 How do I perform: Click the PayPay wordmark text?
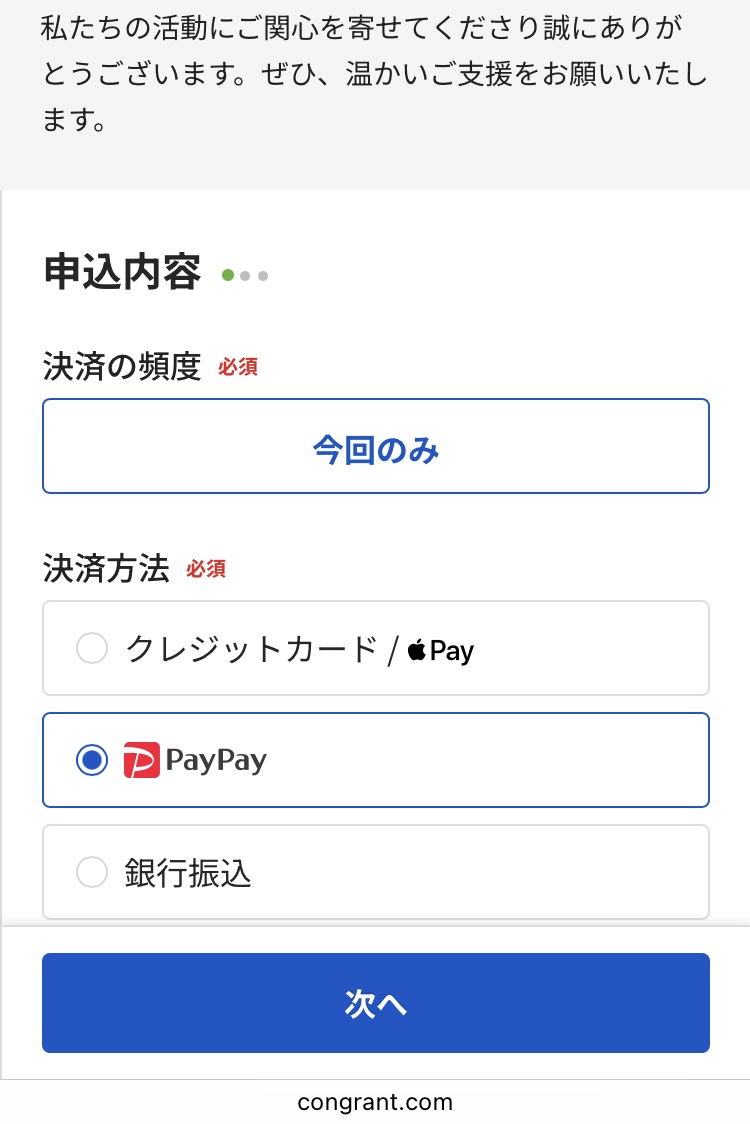coord(216,761)
